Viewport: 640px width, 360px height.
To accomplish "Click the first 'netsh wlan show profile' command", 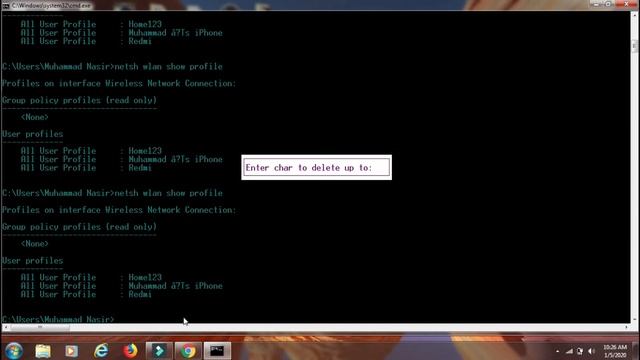I will click(169, 67).
